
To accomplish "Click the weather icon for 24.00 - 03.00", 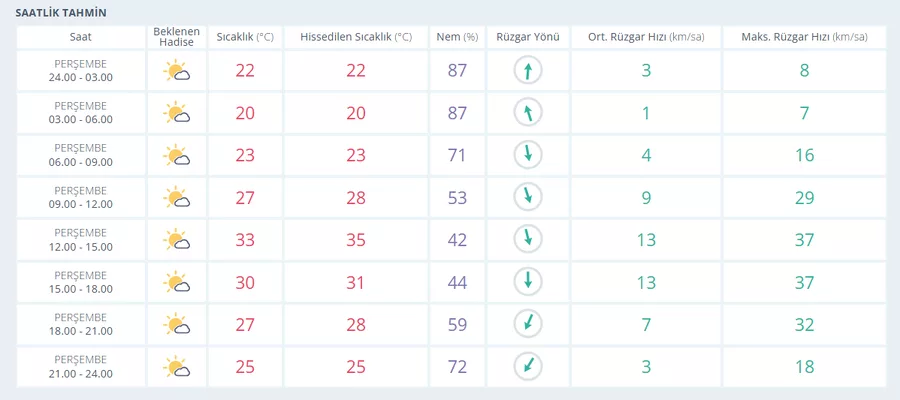I will pyautogui.click(x=177, y=71).
